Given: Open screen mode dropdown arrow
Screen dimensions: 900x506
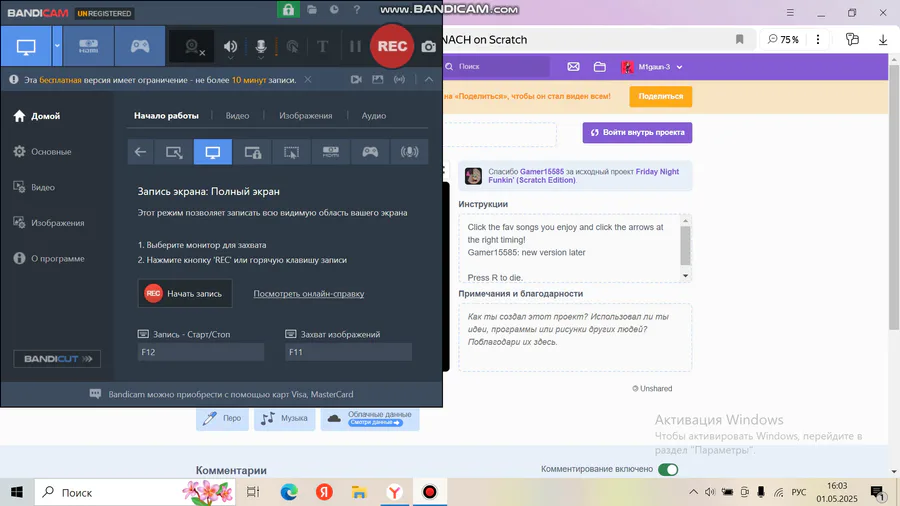Looking at the screenshot, I should (57, 46).
